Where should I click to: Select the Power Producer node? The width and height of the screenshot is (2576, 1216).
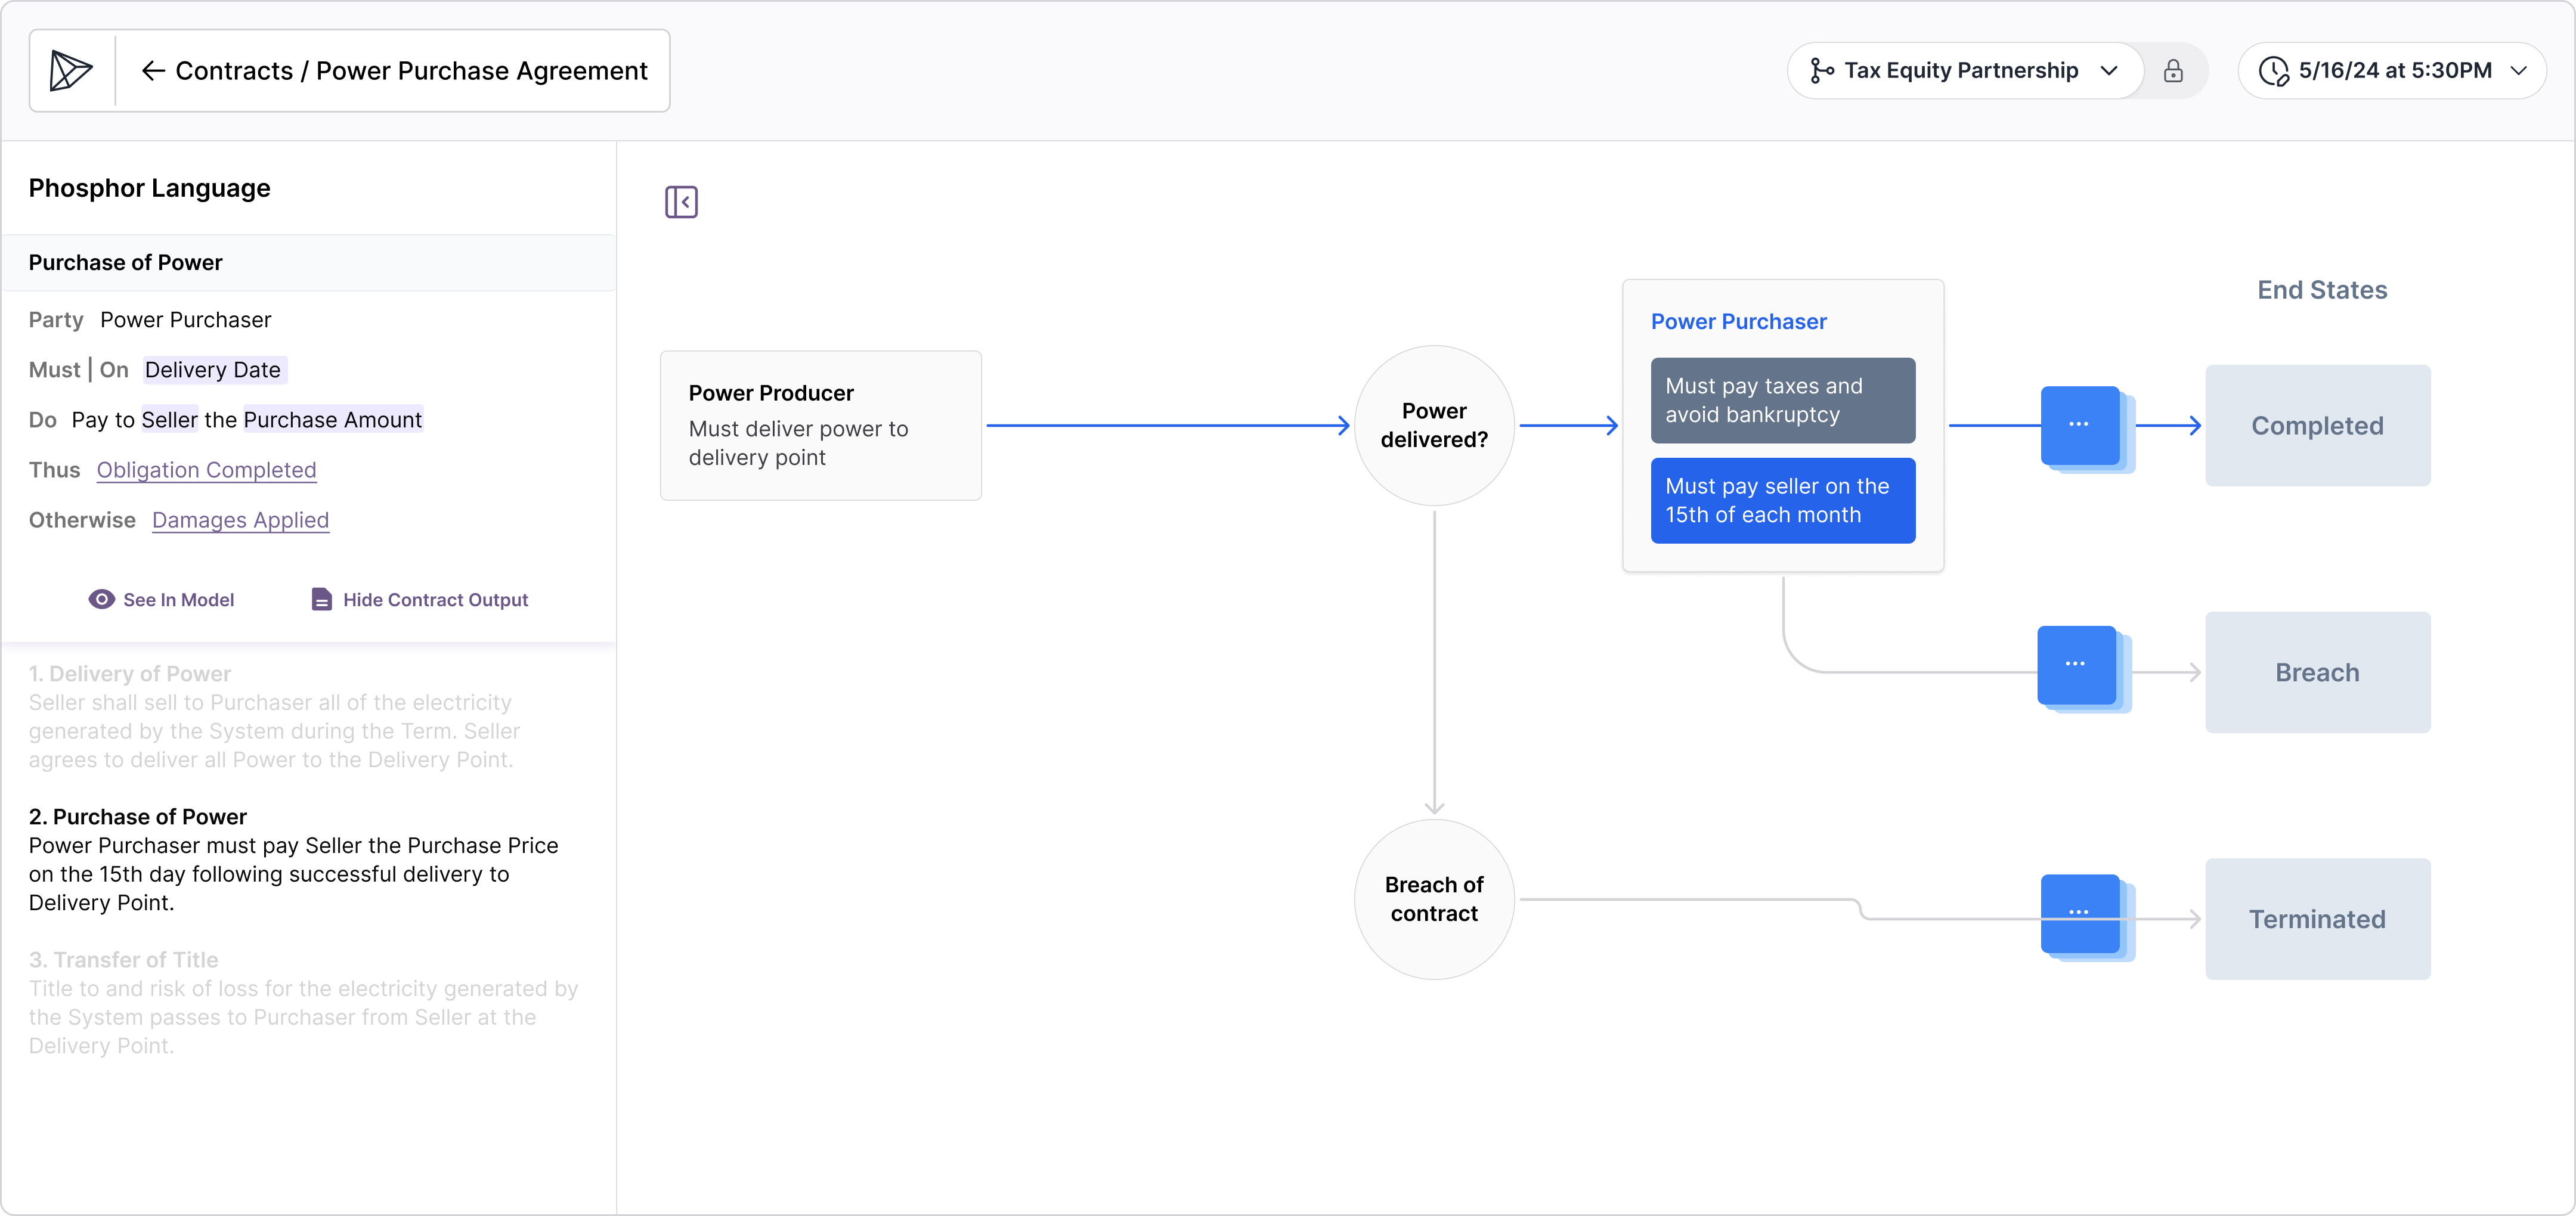(x=821, y=425)
